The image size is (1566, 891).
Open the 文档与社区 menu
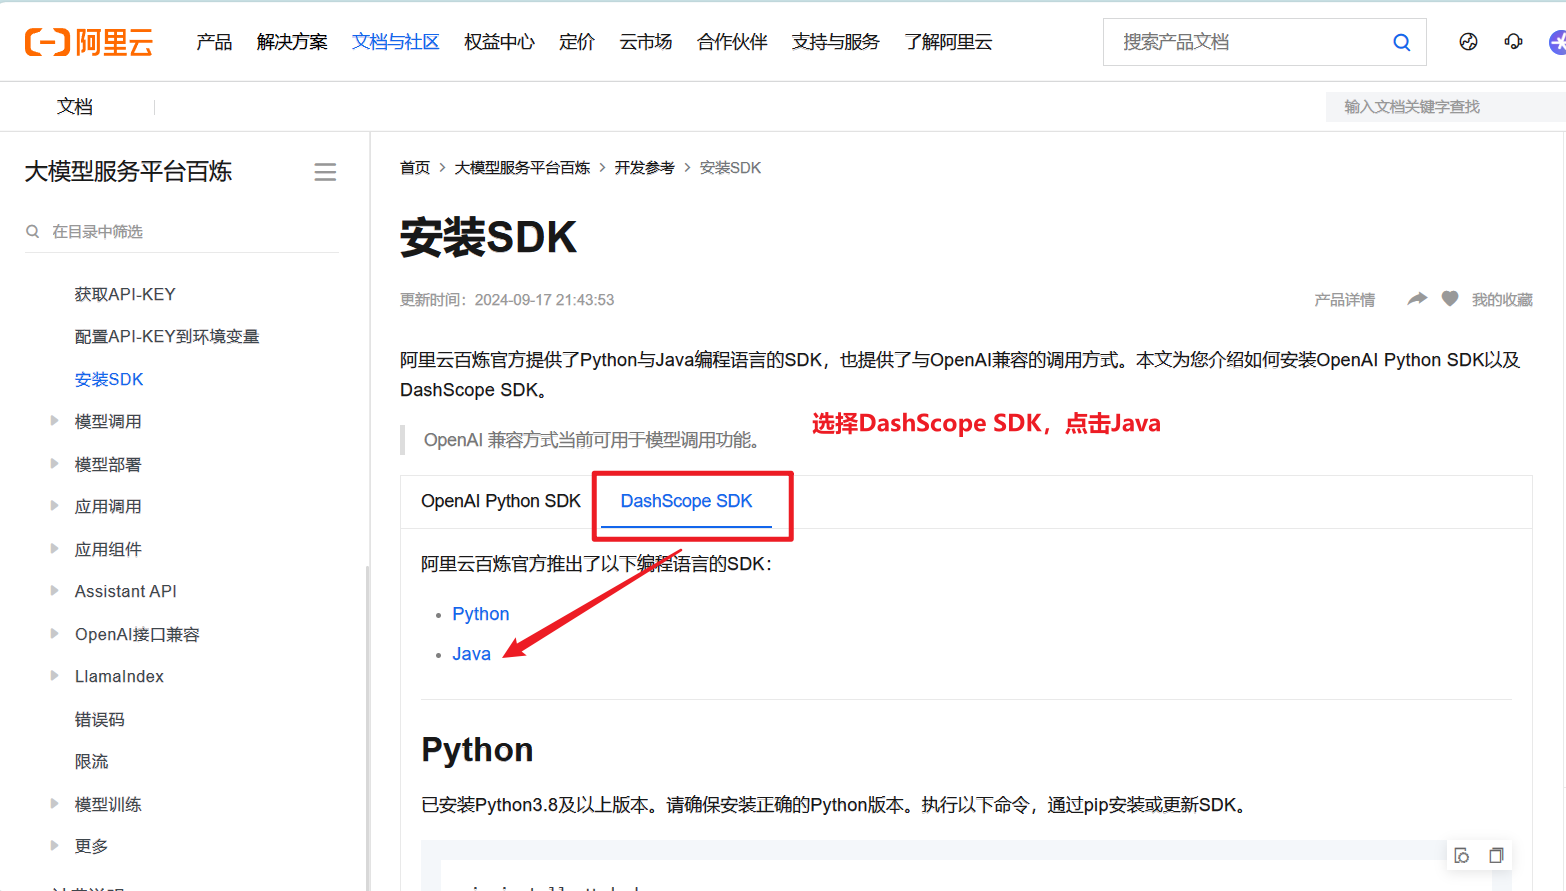coord(396,42)
